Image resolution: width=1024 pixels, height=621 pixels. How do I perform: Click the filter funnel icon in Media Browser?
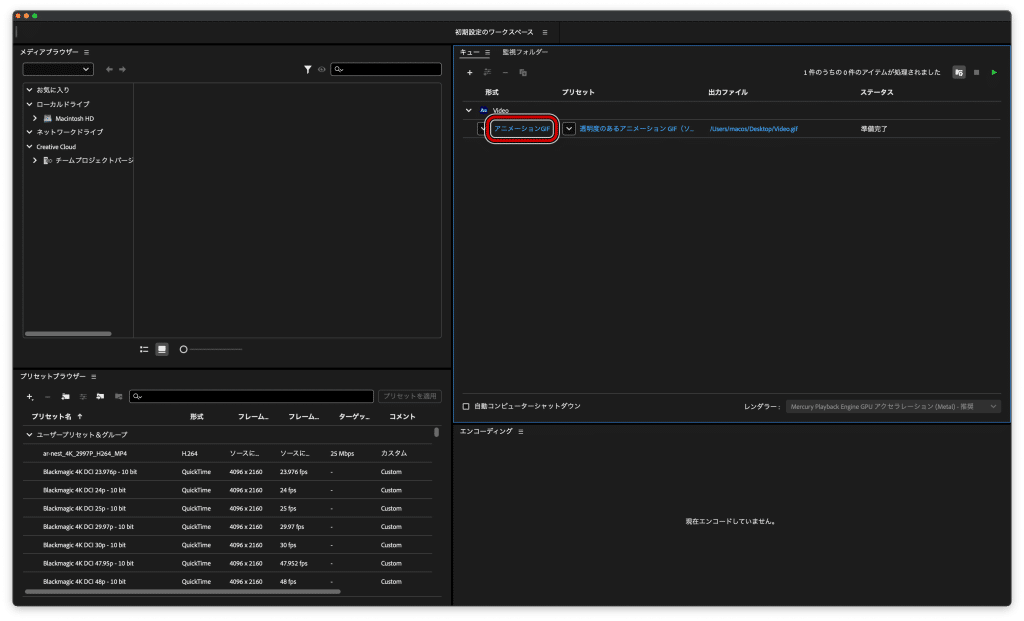point(308,69)
